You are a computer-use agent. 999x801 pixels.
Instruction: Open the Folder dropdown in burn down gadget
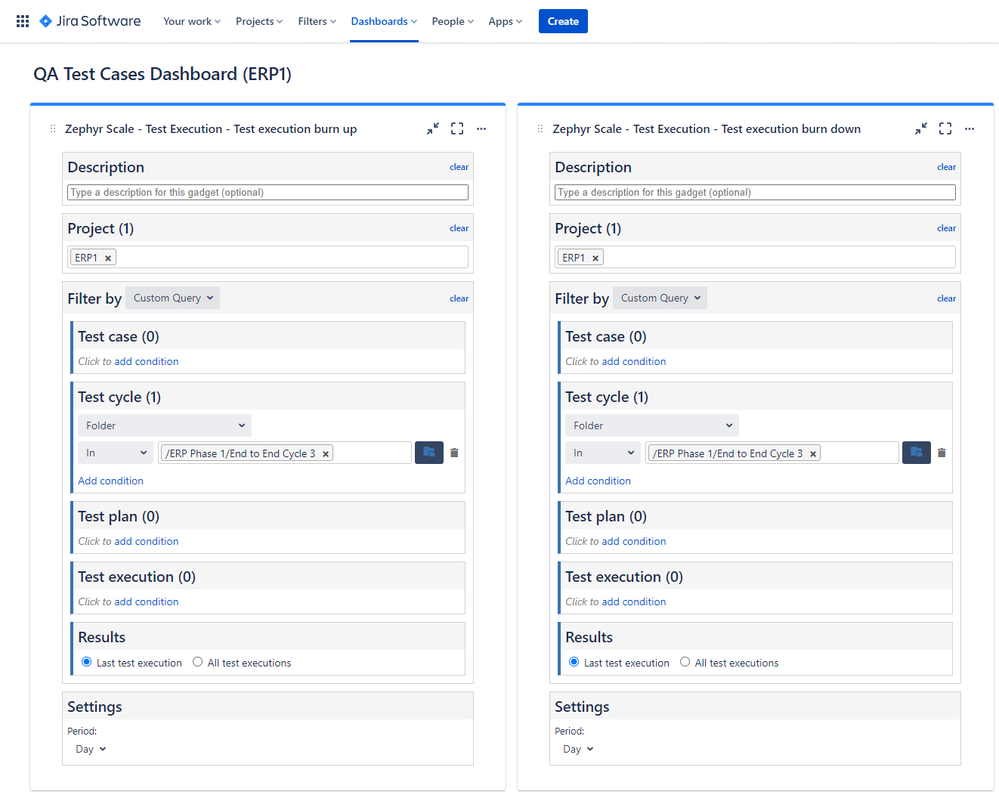651,426
